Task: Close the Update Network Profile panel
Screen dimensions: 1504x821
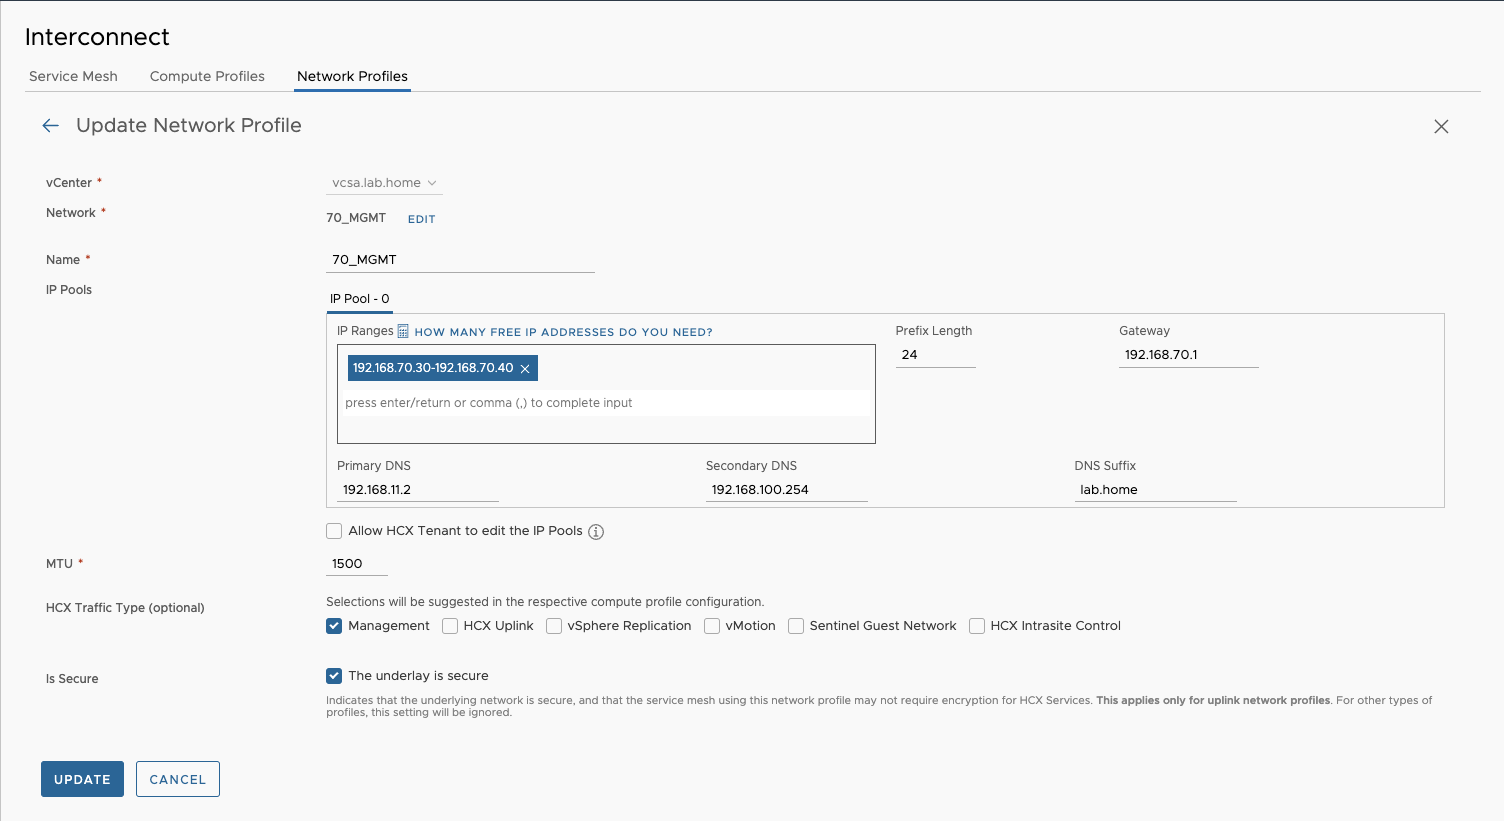Action: tap(1441, 126)
